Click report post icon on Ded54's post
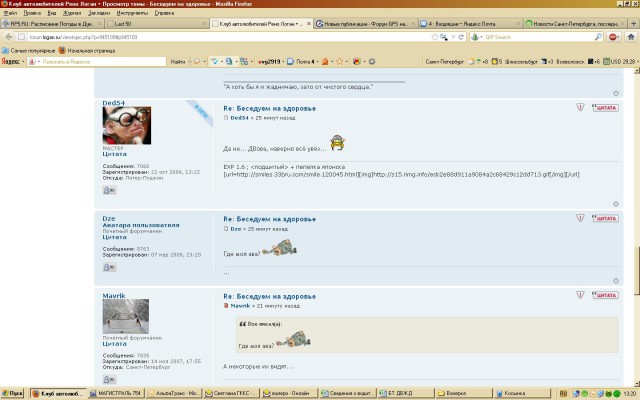The width and height of the screenshot is (640, 400). 580,107
